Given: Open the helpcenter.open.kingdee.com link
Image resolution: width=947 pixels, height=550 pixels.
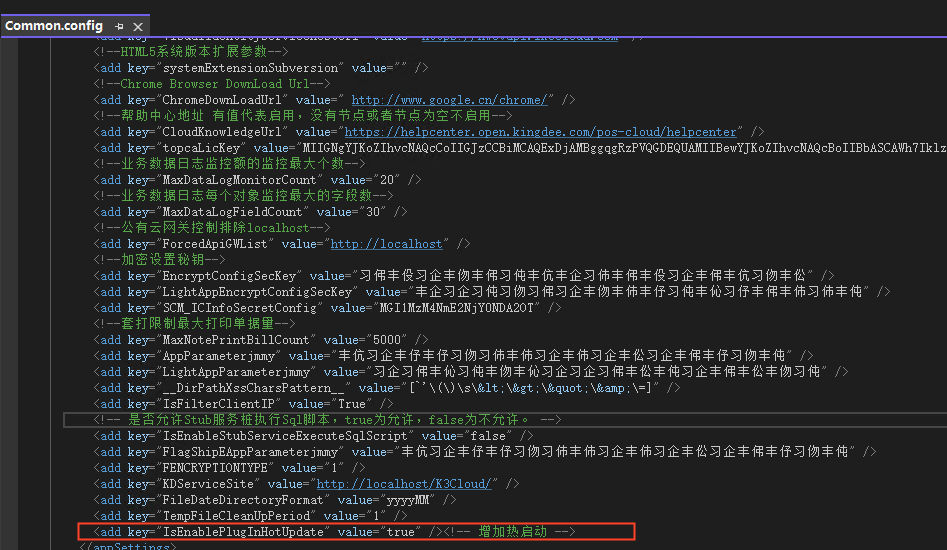Looking at the screenshot, I should 541,132.
